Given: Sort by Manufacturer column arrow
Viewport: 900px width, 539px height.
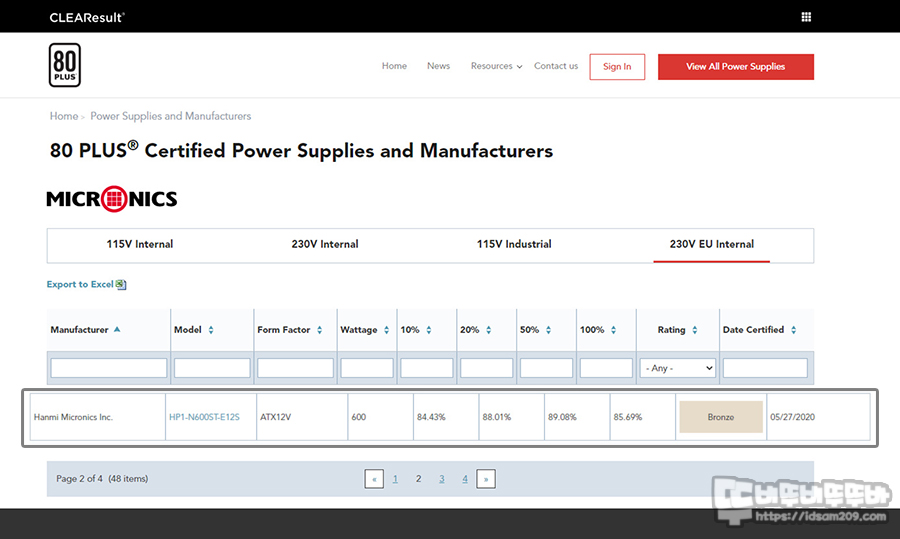Looking at the screenshot, I should 117,329.
